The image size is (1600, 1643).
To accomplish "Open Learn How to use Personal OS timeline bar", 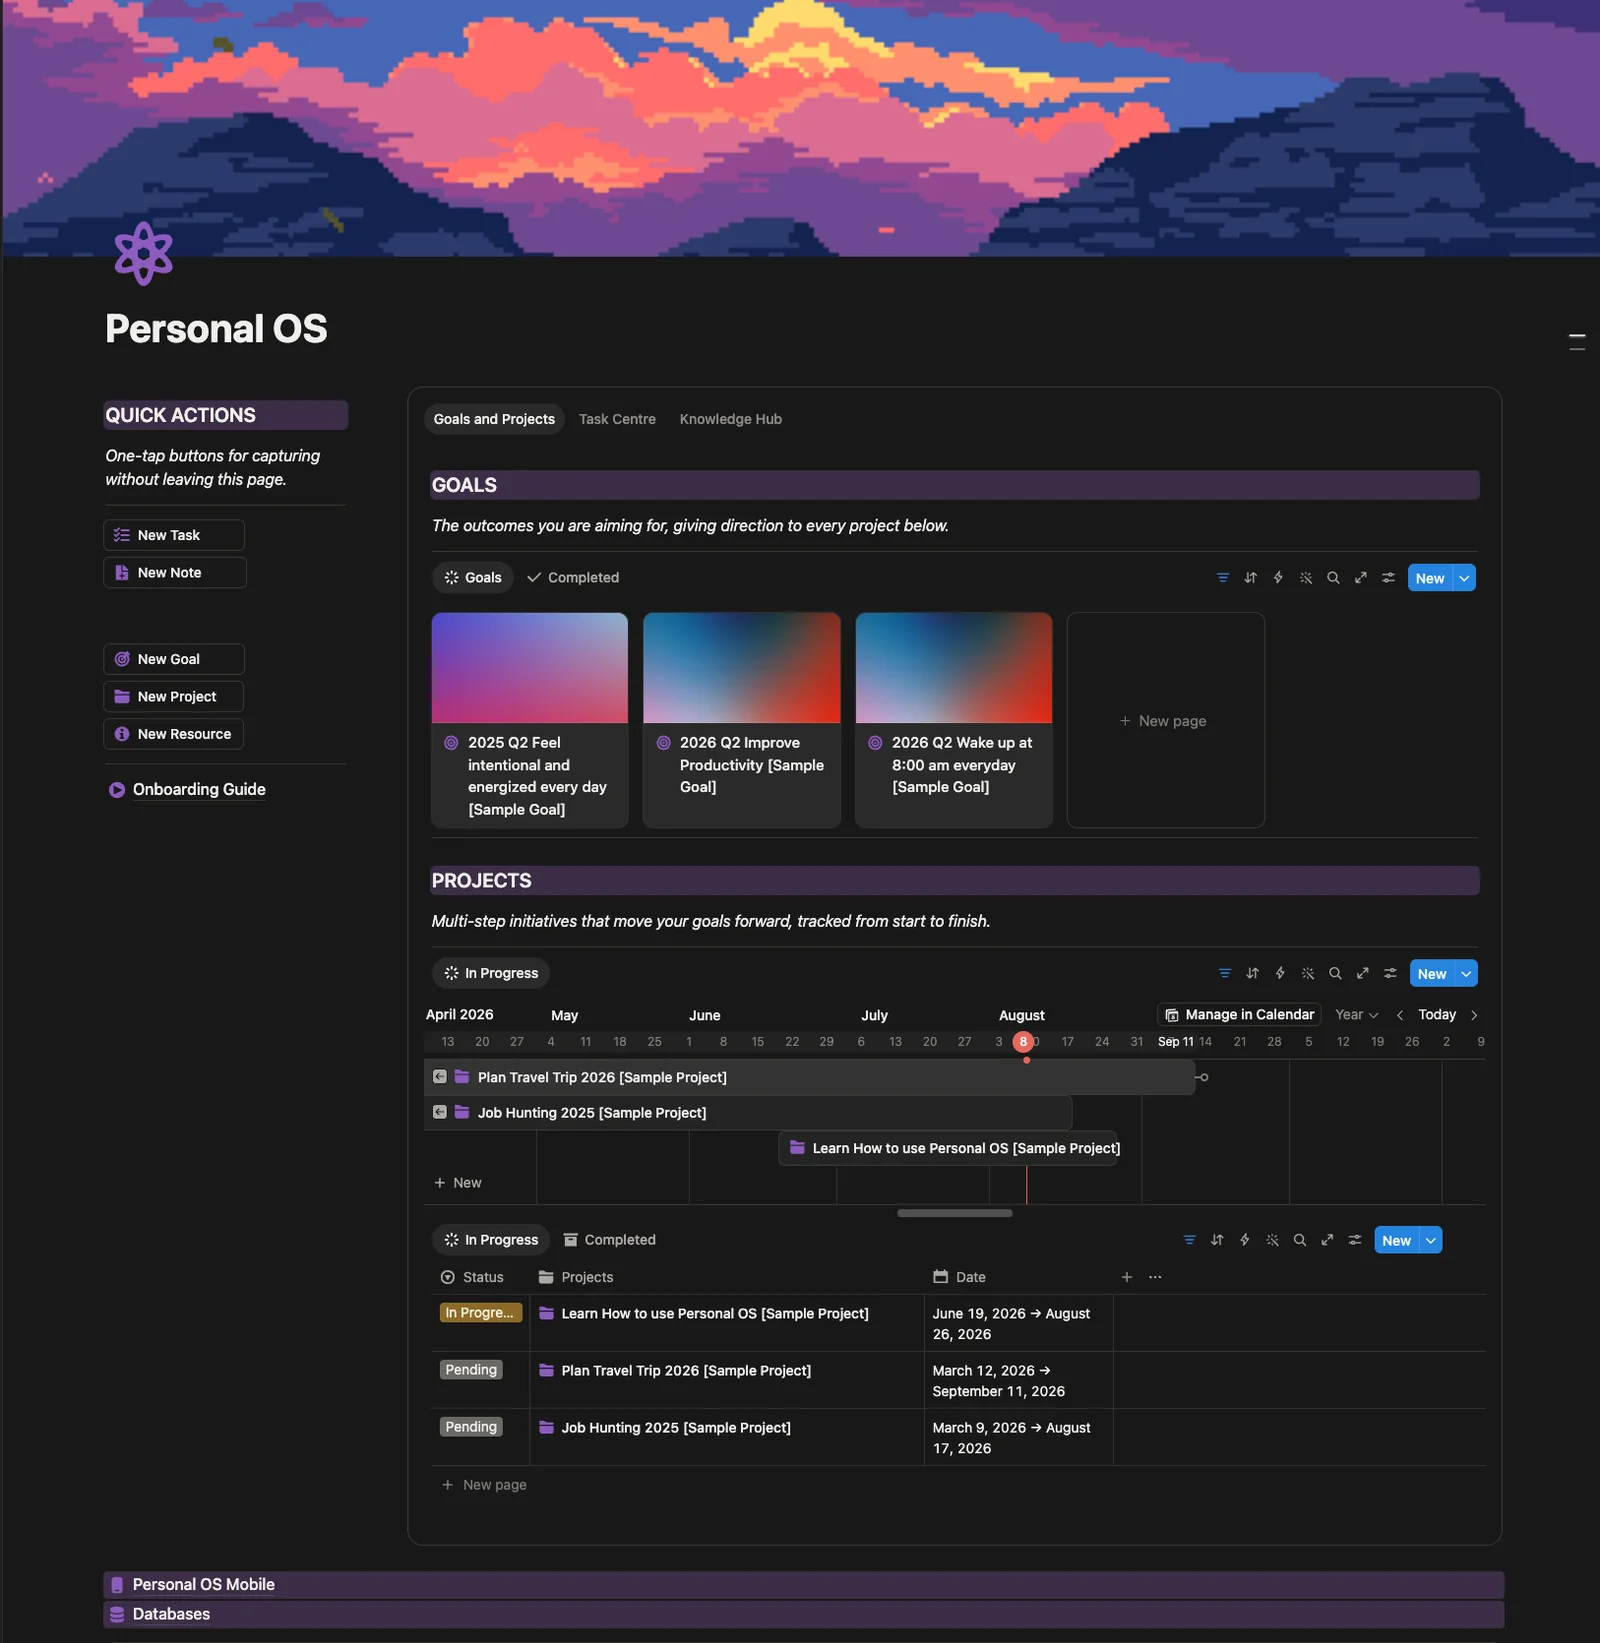I will tap(948, 1148).
